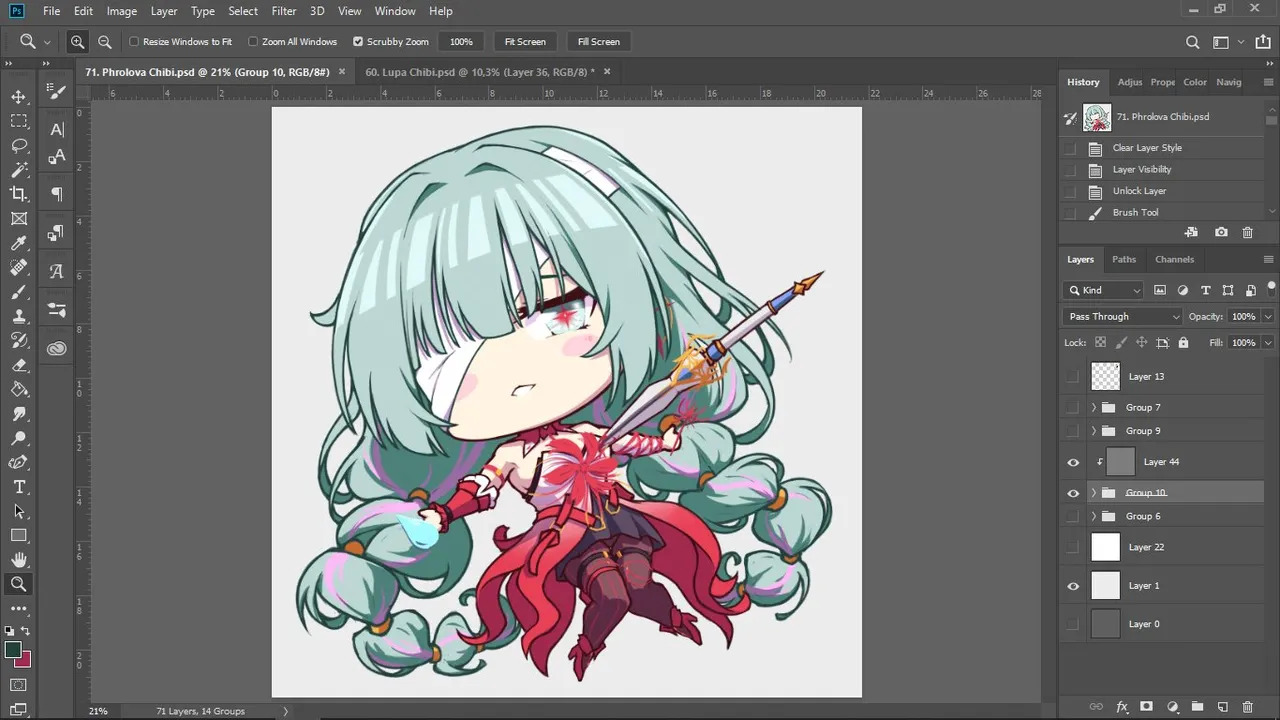1280x720 pixels.
Task: Choose the Zoom Out mode icon
Action: tap(104, 42)
